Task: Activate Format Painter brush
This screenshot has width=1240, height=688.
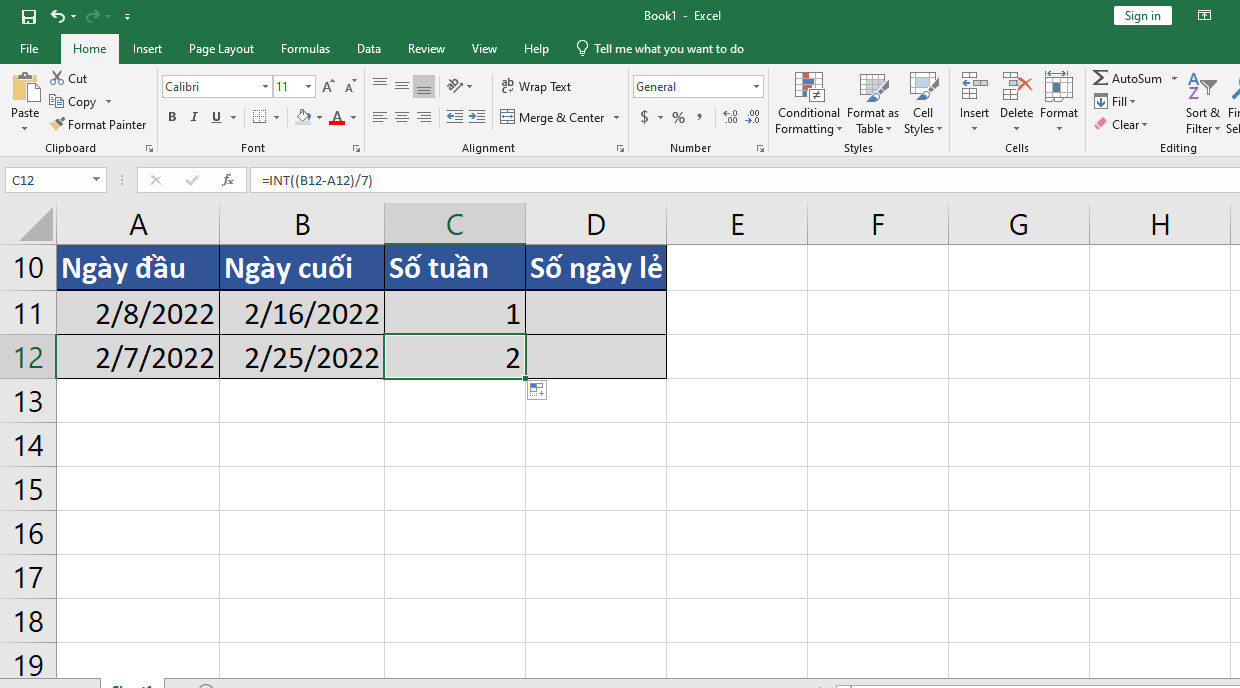Action: 97,125
